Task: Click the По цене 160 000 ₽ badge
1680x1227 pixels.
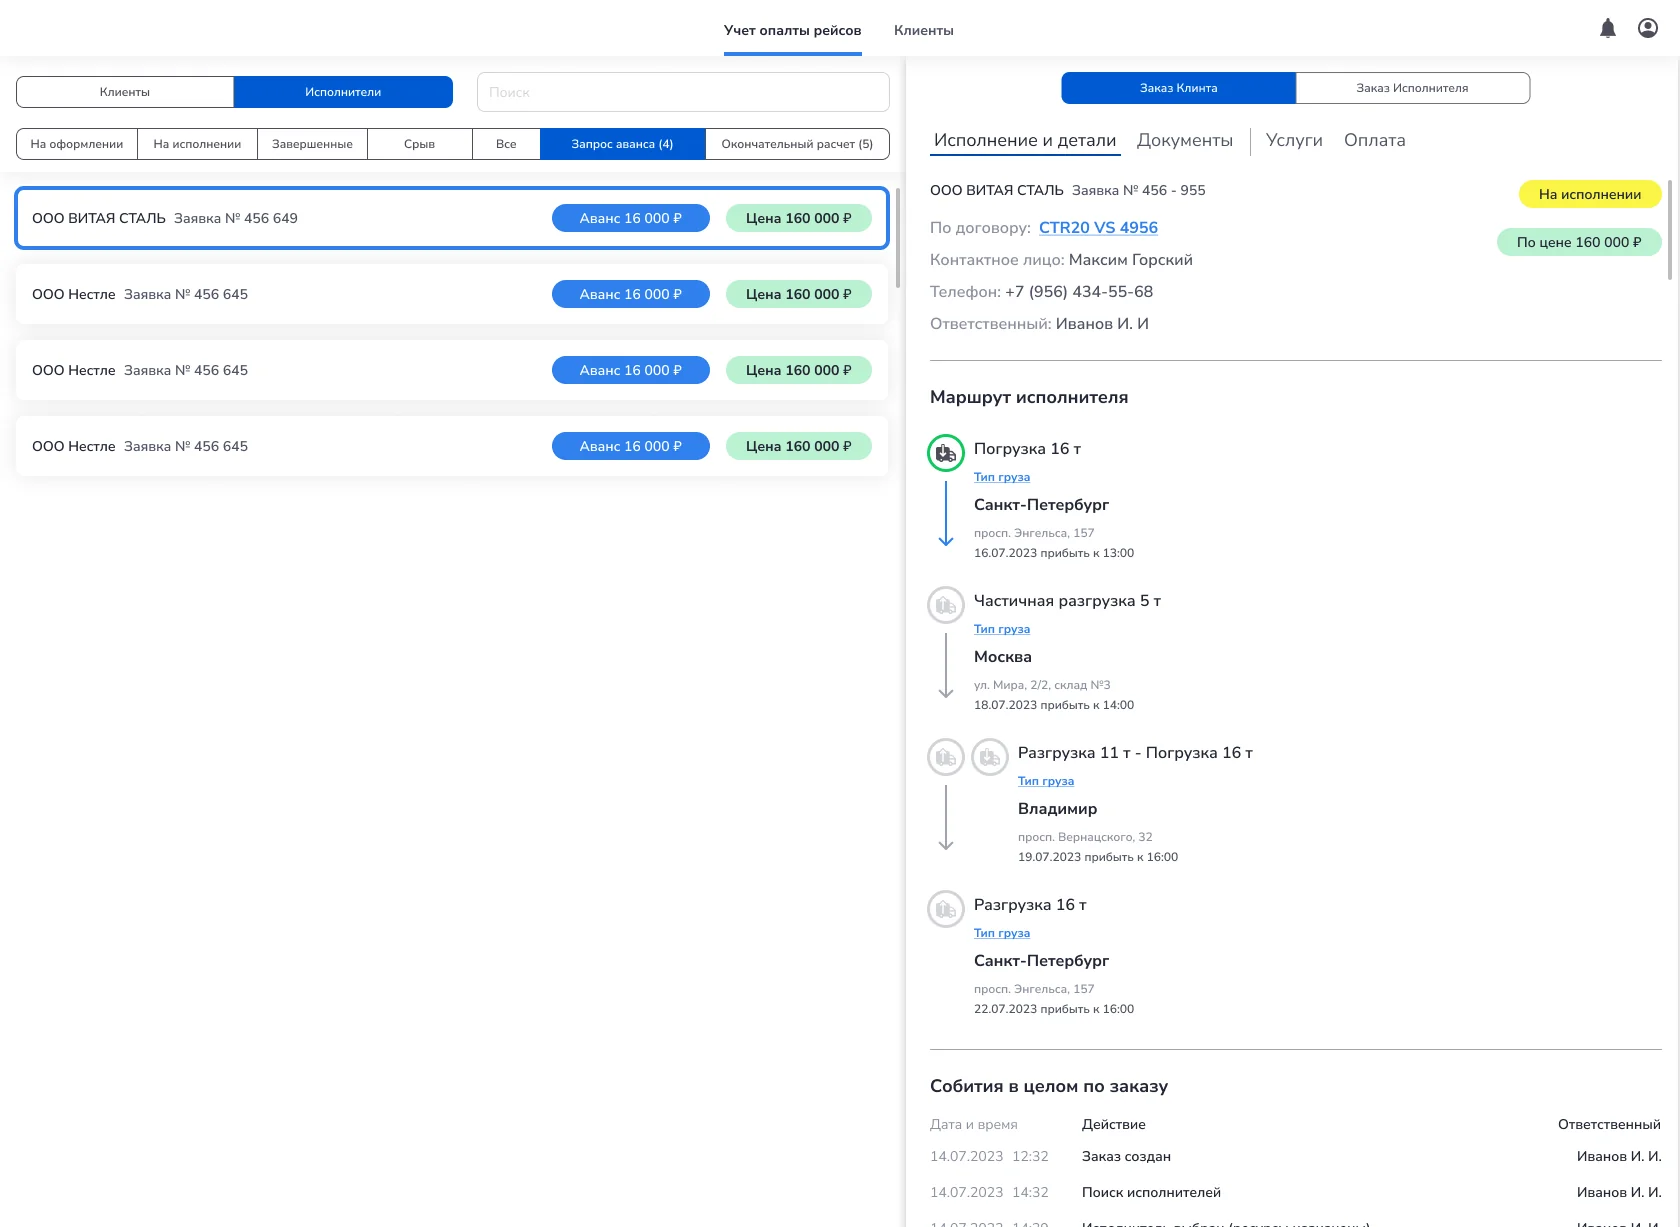Action: (1579, 242)
